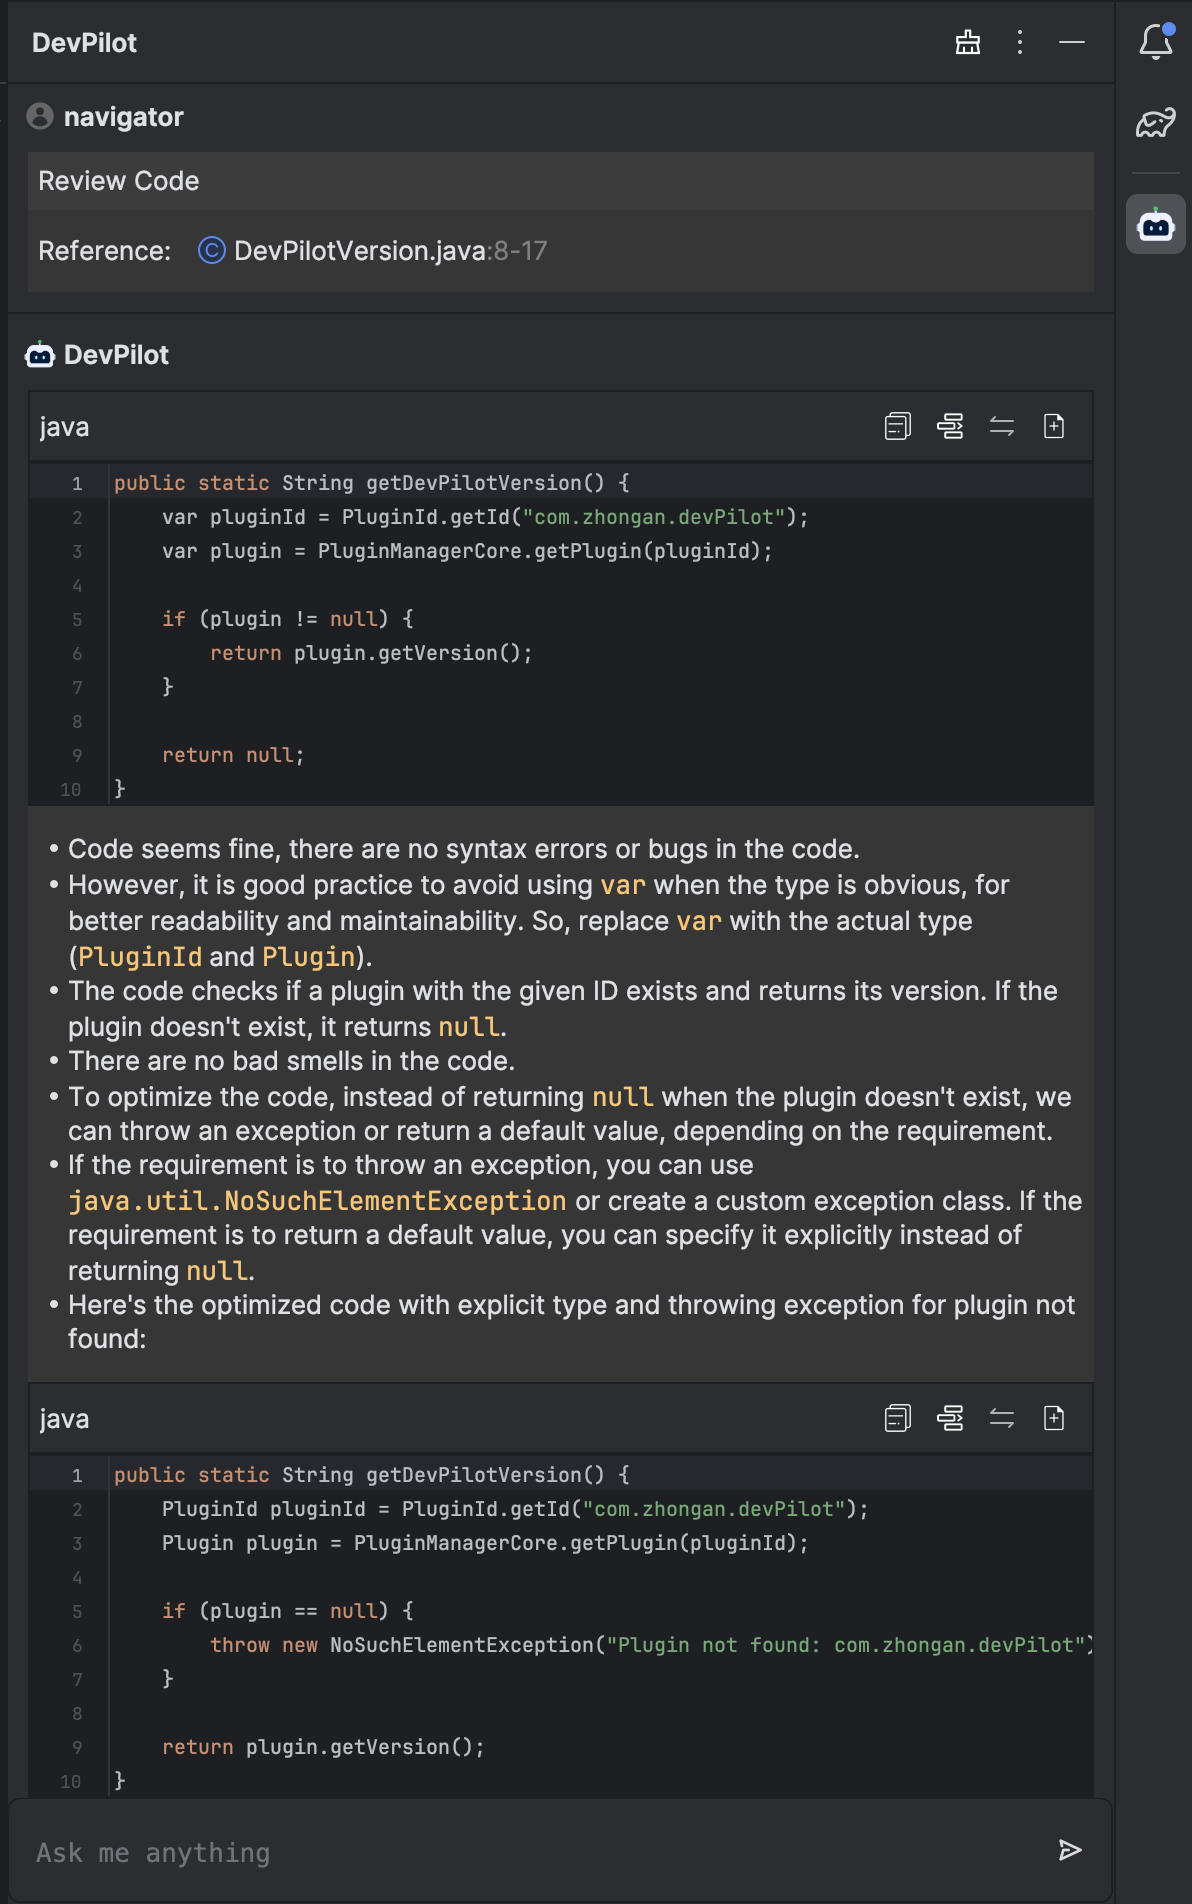The width and height of the screenshot is (1192, 1904).
Task: Open DevPilotVersion.java reference link
Action: click(390, 251)
